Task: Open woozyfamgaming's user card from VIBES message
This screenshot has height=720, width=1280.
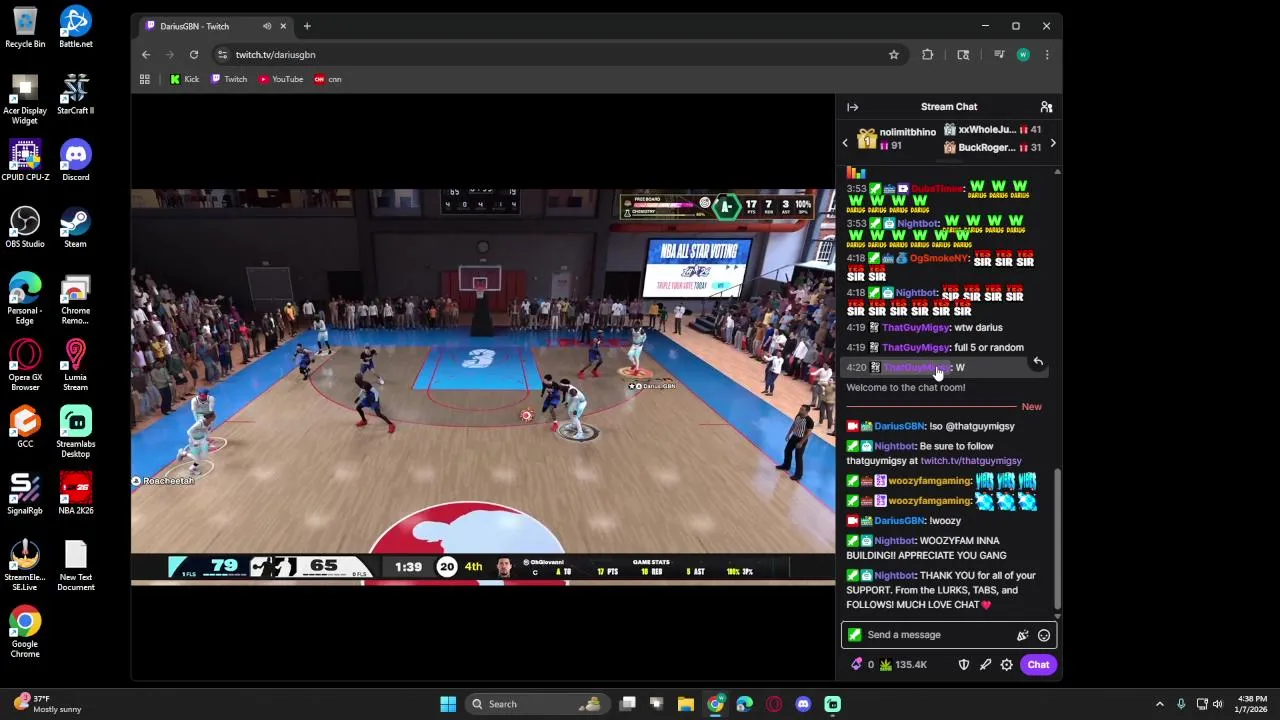Action: (929, 481)
